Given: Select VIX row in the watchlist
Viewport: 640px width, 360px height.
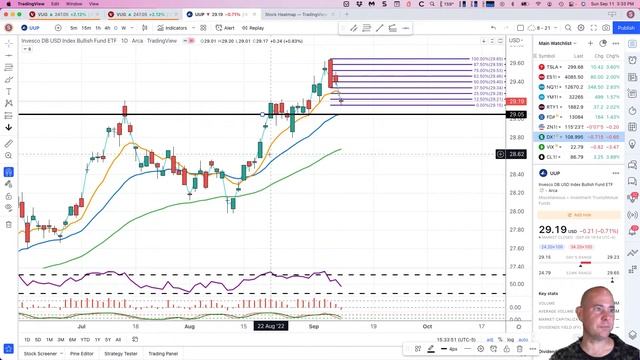Looking at the screenshot, I should 578,147.
